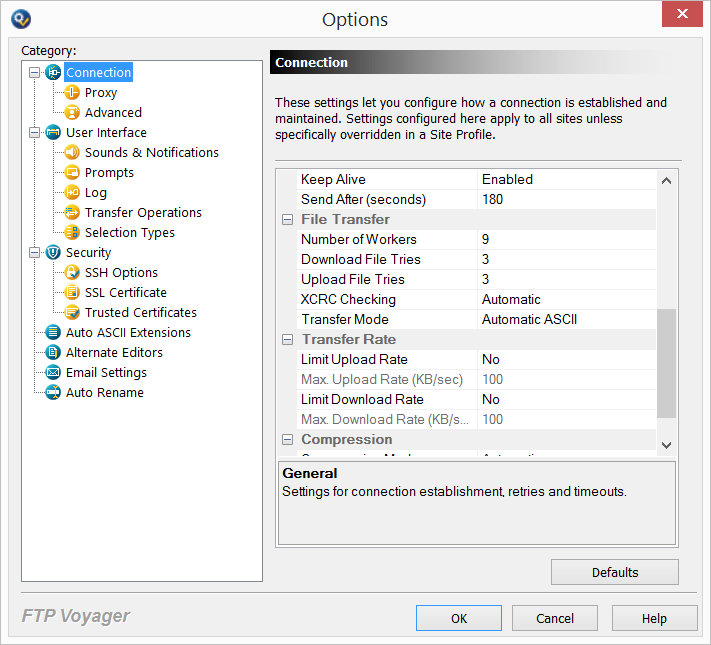The height and width of the screenshot is (645, 711).
Task: Toggle the Limit Download Rate value
Action: tap(567, 400)
